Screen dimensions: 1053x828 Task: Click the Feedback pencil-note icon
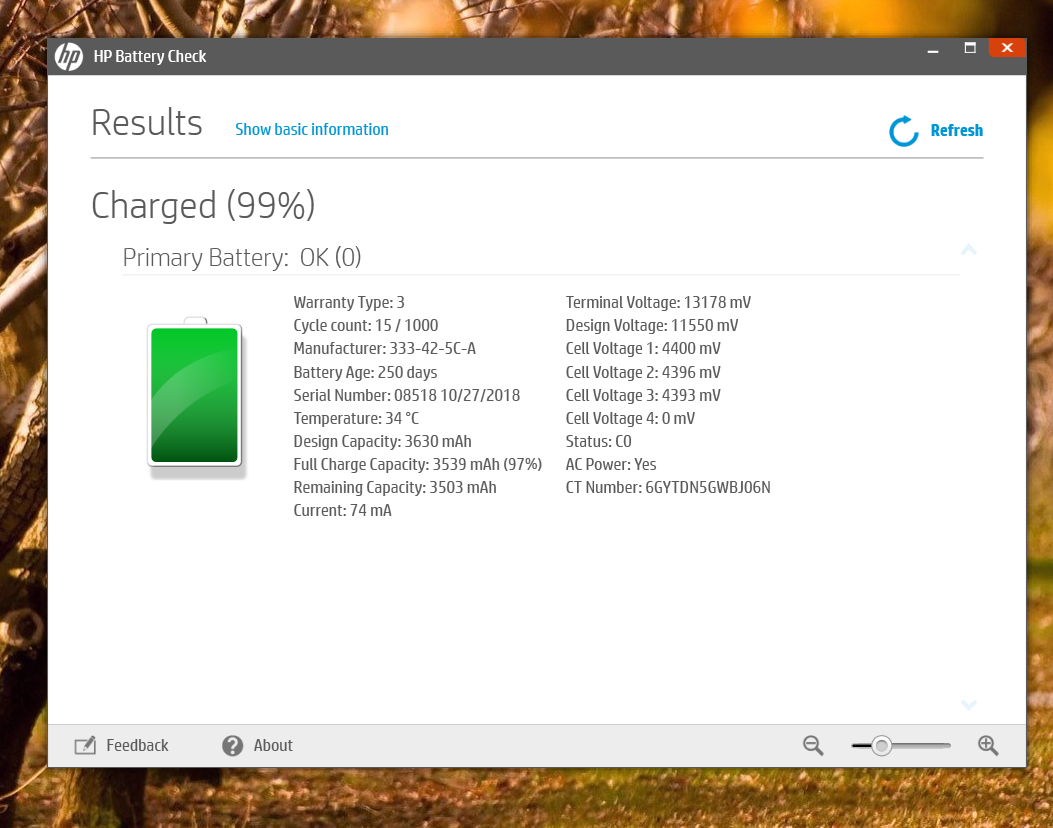click(x=85, y=746)
